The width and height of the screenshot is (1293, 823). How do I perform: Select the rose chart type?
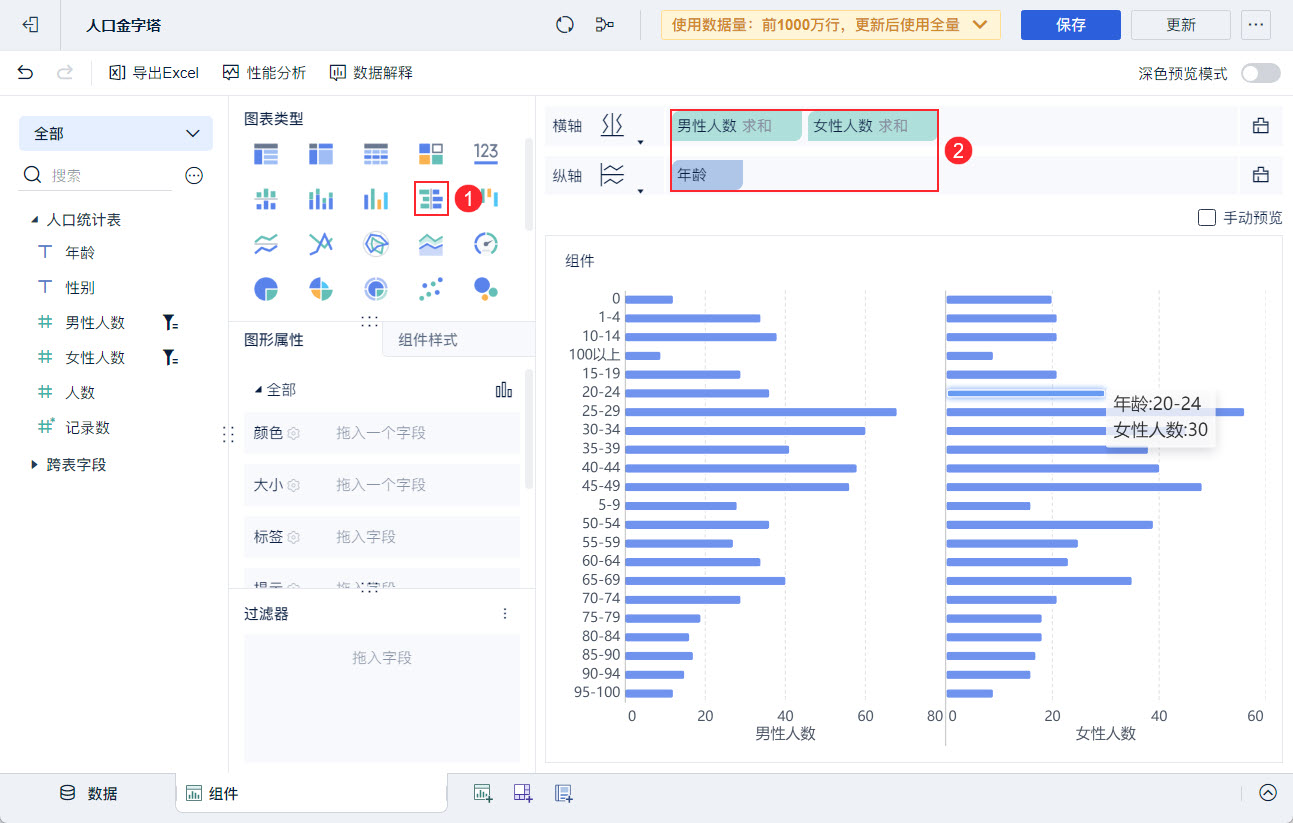(x=321, y=289)
